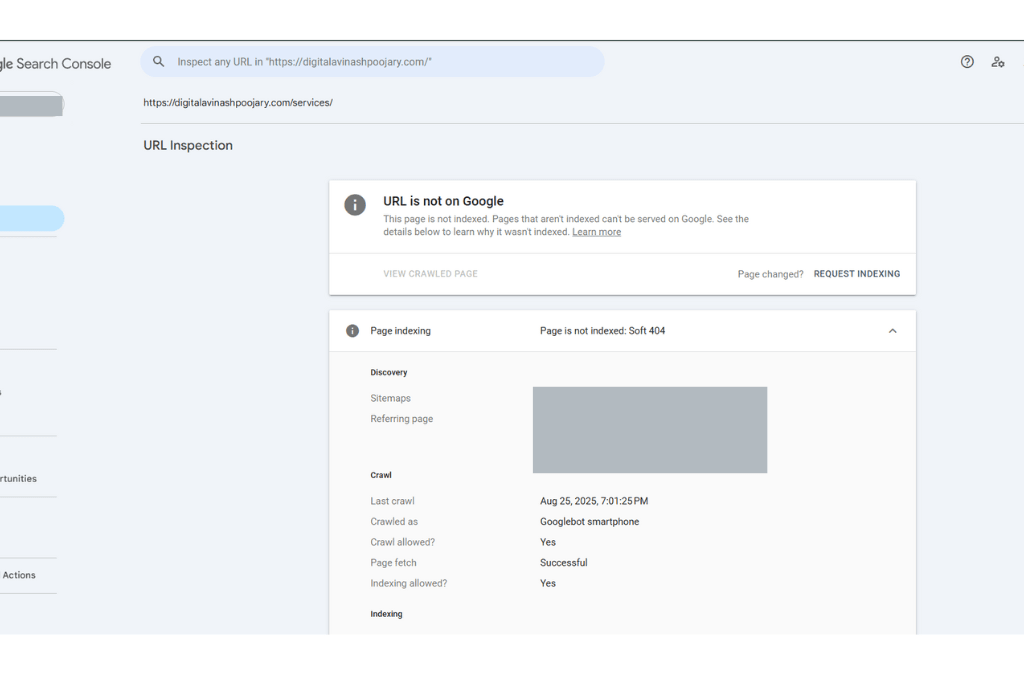Click the info icon next to Page indexing
The width and height of the screenshot is (1024, 675).
(351, 330)
